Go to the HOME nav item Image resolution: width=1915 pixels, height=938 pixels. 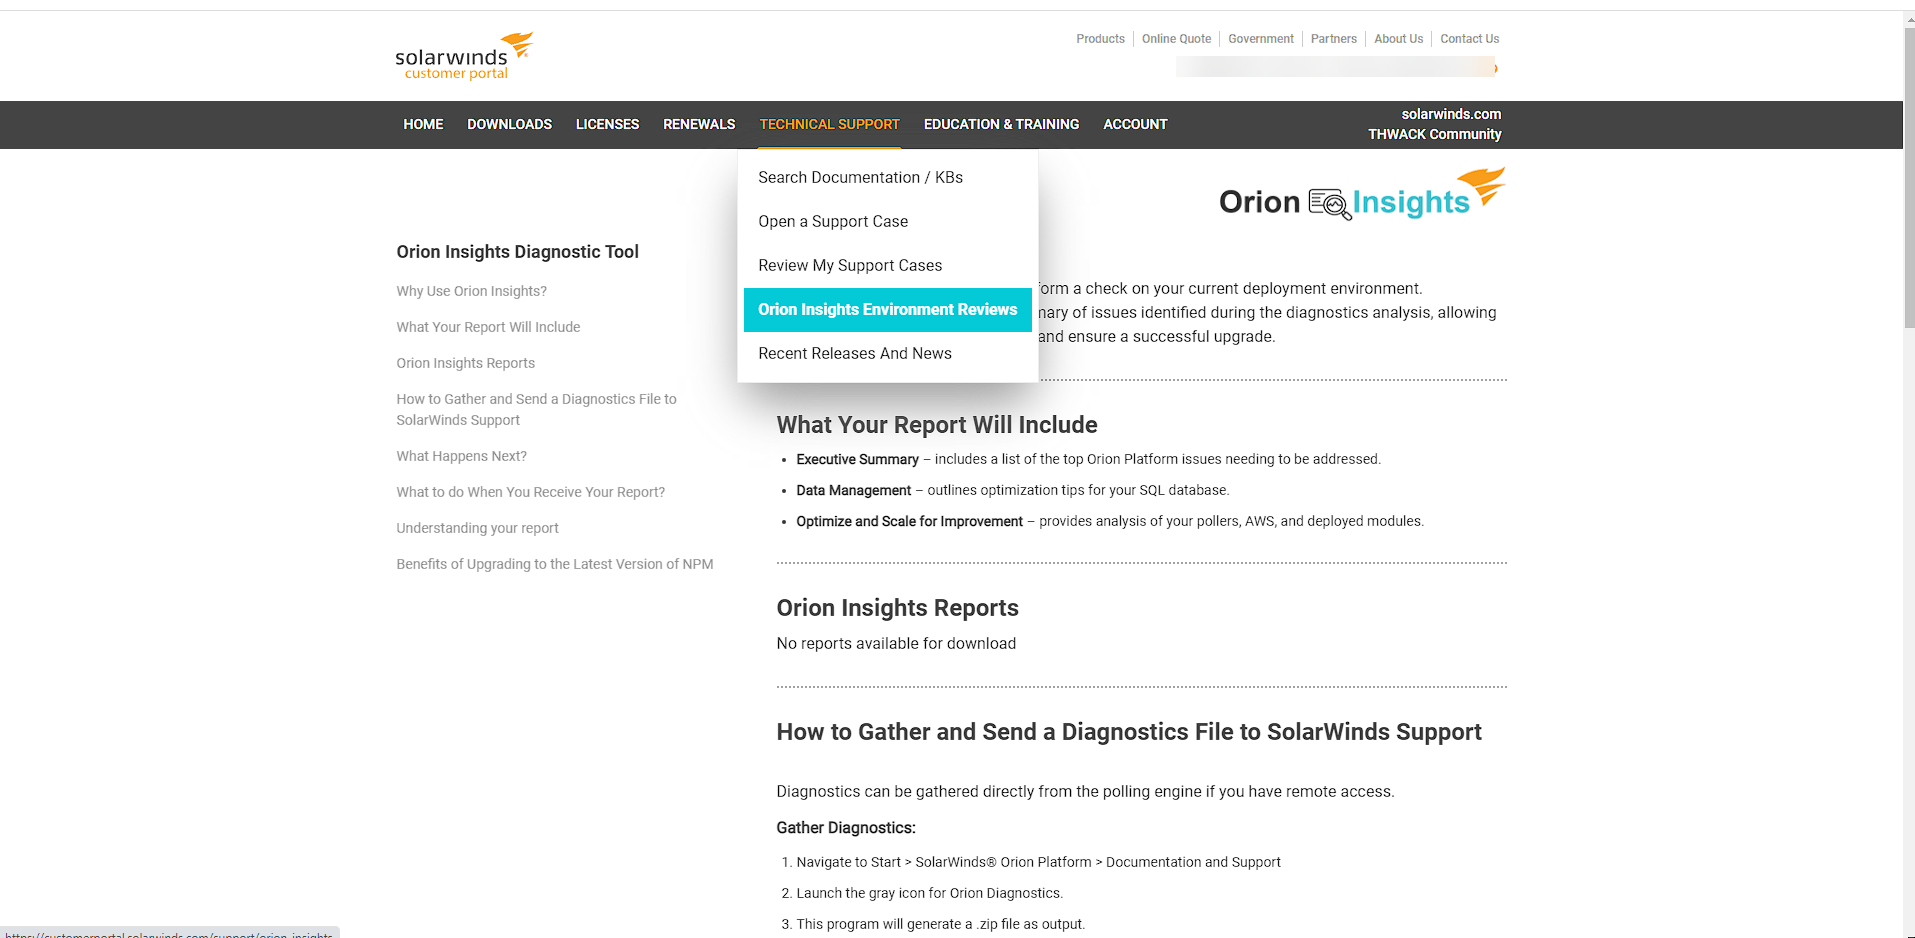click(423, 124)
